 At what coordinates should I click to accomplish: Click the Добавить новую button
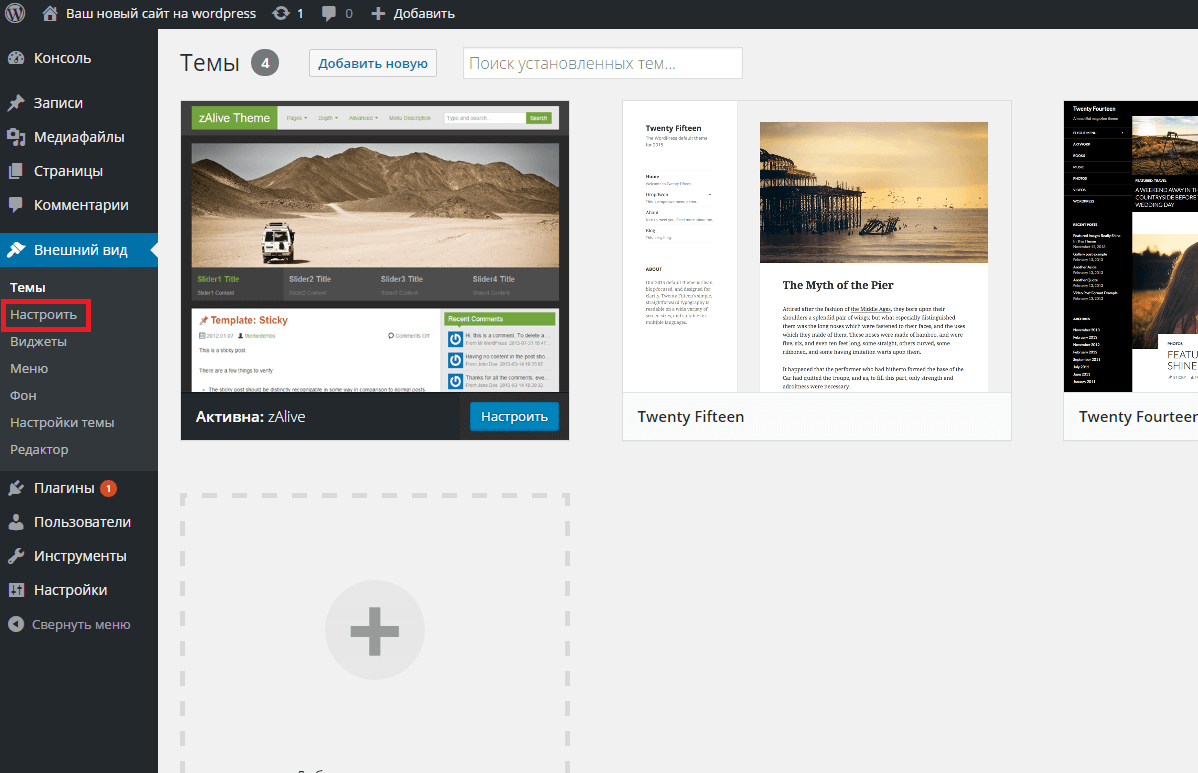(372, 63)
